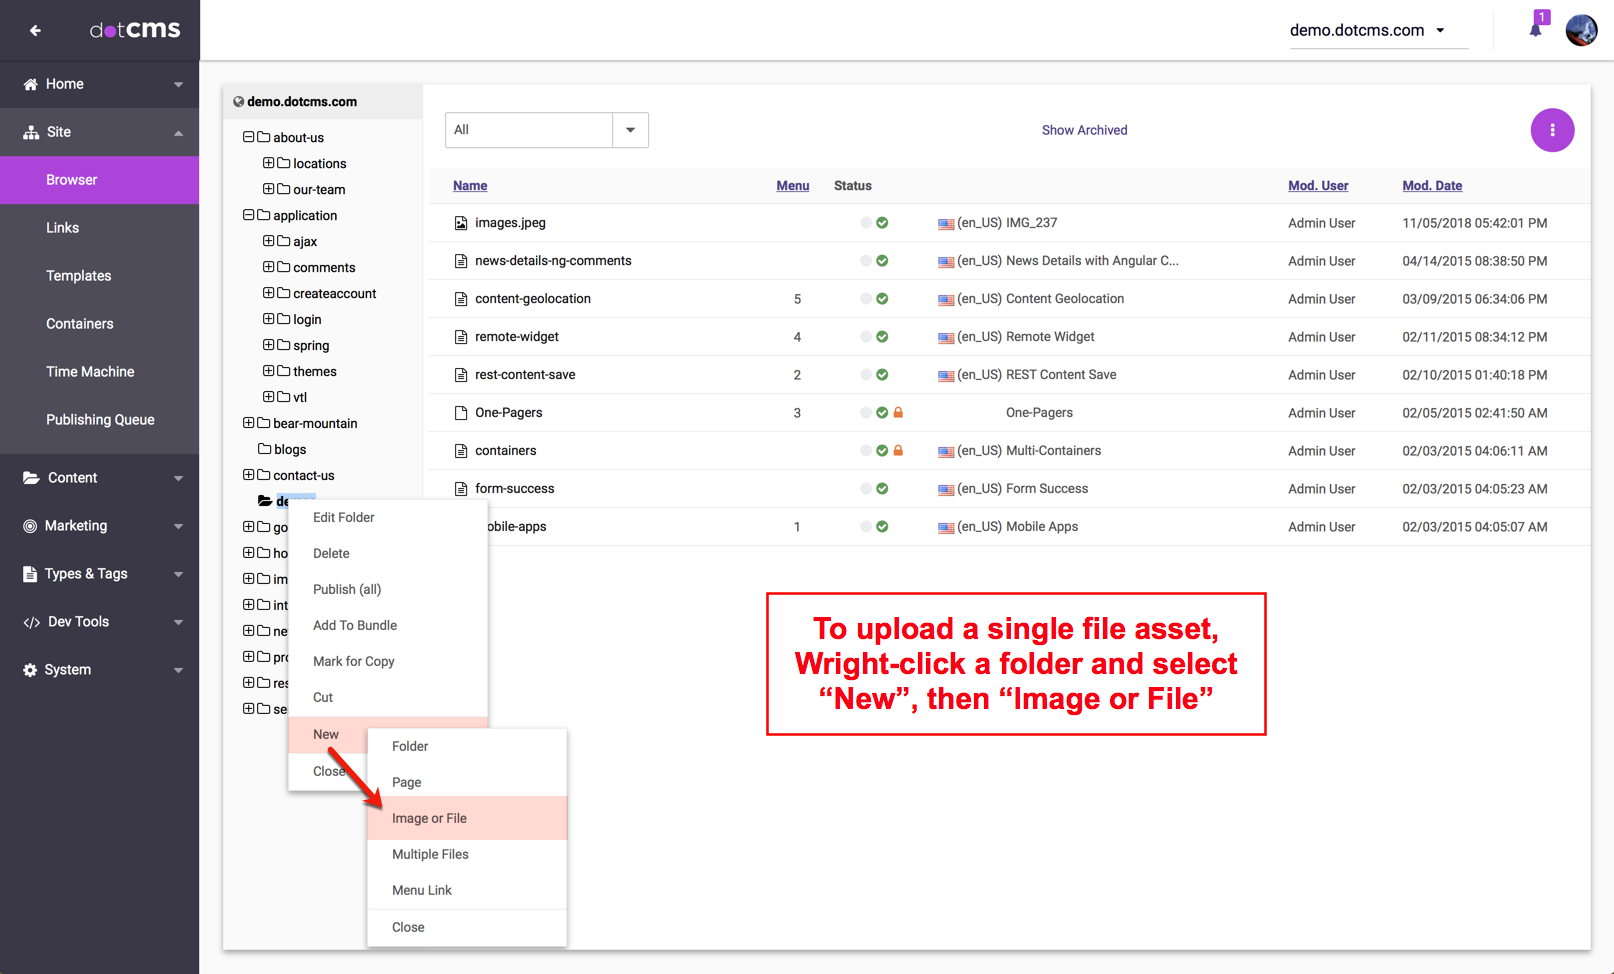Select Edit Folder in context menu
The height and width of the screenshot is (974, 1614).
click(x=343, y=517)
